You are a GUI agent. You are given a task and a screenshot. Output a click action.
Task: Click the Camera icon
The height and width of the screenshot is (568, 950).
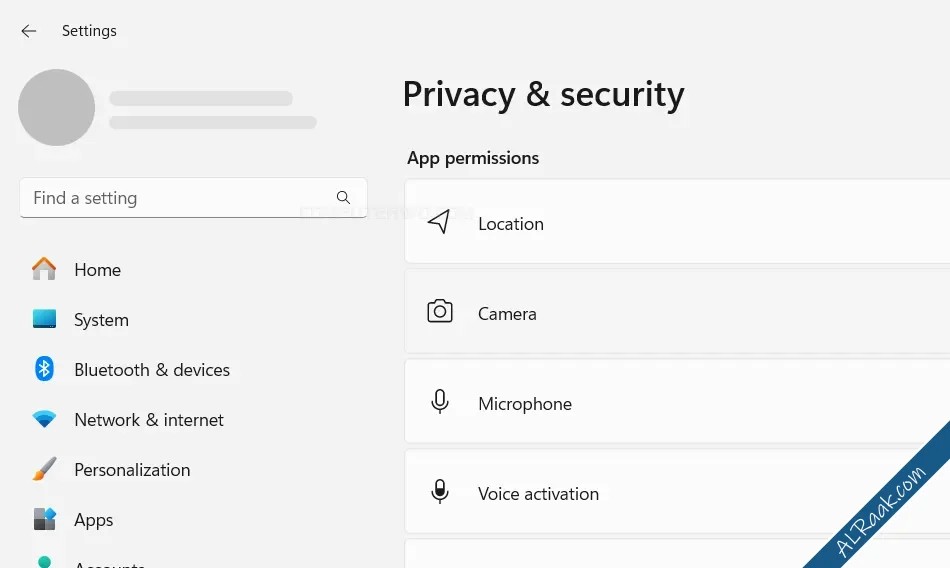click(440, 311)
